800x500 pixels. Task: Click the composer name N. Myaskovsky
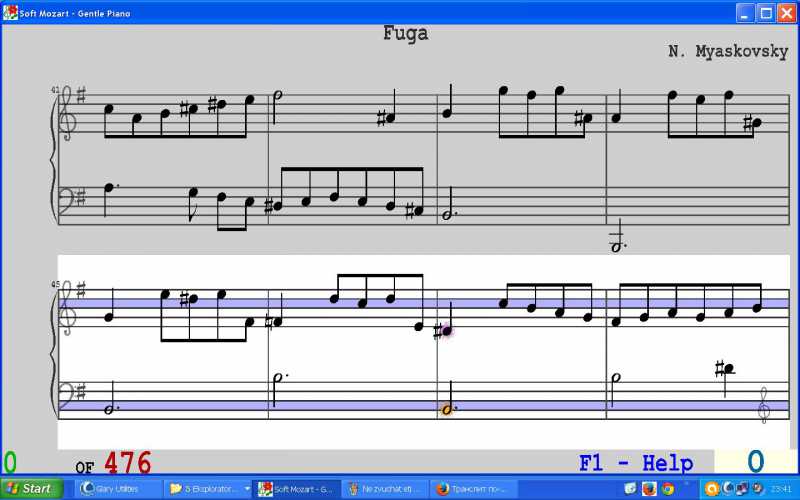[x=728, y=52]
